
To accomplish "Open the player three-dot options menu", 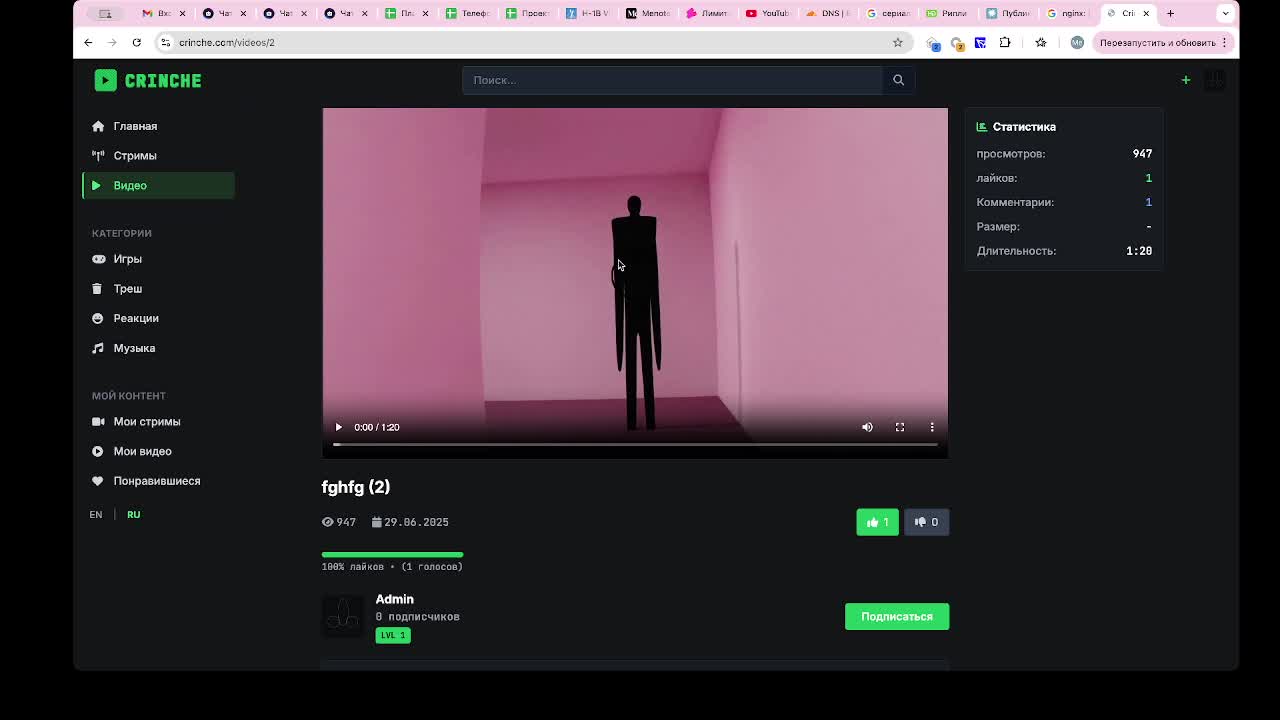I will pyautogui.click(x=931, y=427).
